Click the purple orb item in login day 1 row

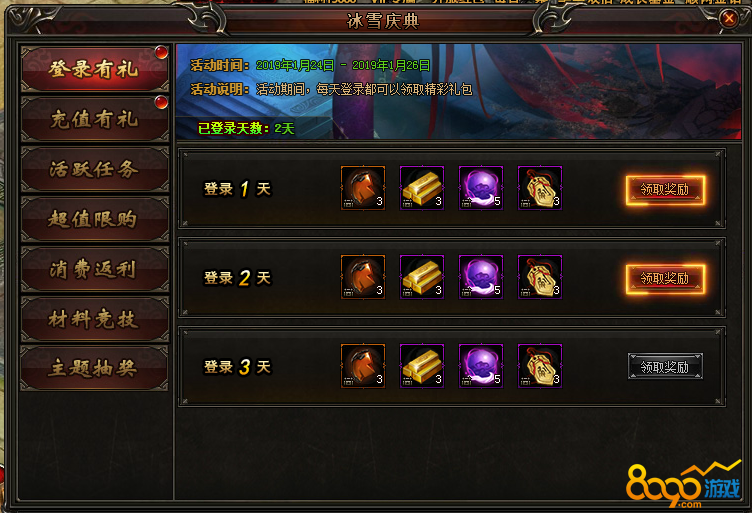coord(481,188)
